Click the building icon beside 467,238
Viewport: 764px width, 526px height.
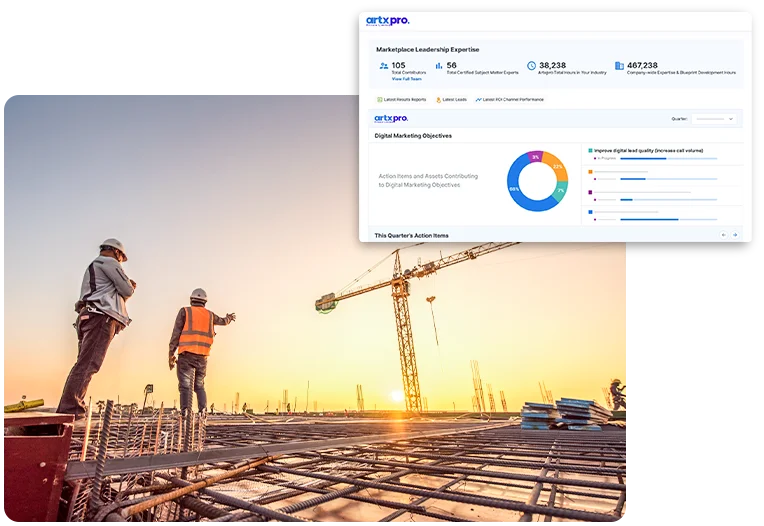[x=619, y=66]
